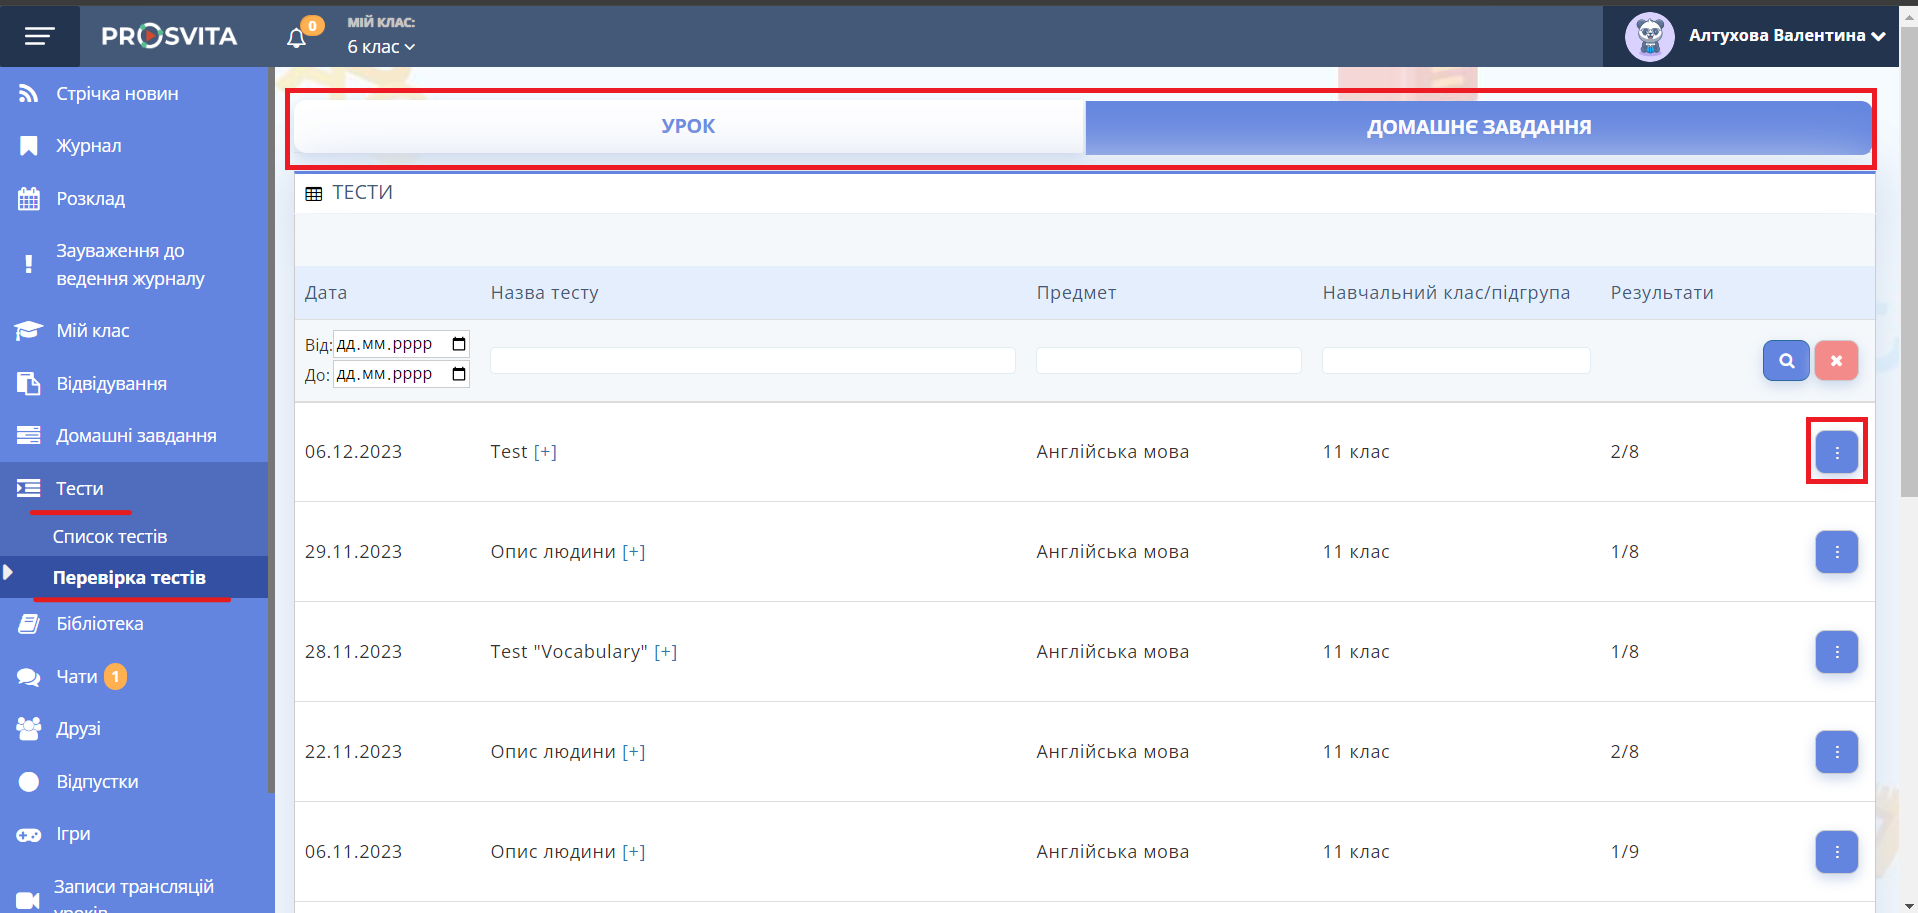
Task: Select the ДОМАШНЄ ЗАВДАННЯ tab
Action: point(1478,128)
